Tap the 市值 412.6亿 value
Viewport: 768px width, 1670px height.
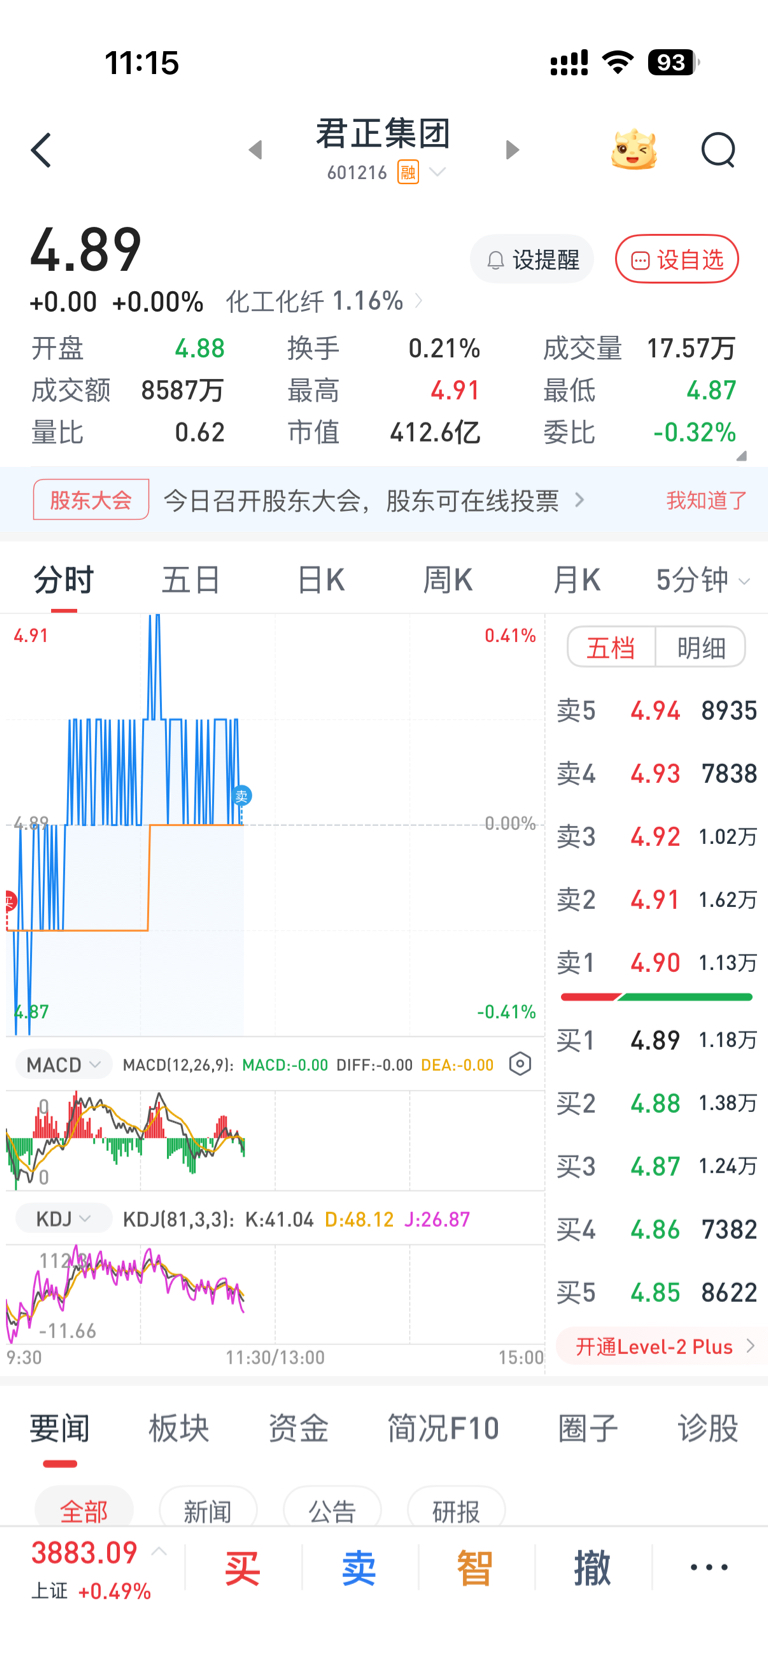click(x=435, y=433)
